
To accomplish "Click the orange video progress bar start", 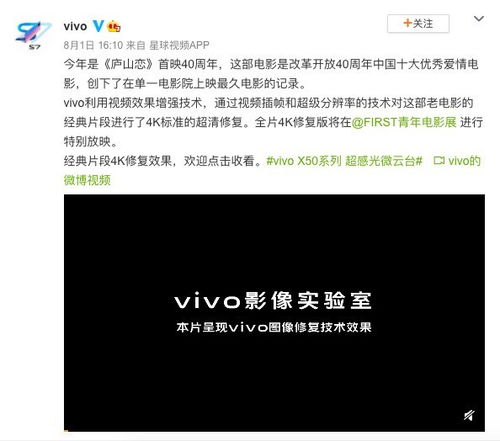I will [66, 431].
